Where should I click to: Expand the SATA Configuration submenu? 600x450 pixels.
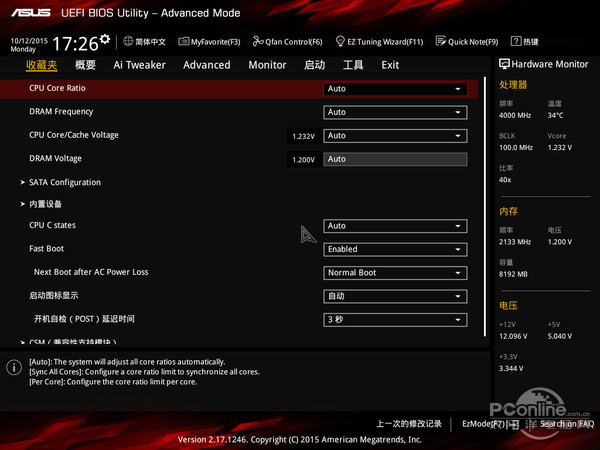(65, 183)
